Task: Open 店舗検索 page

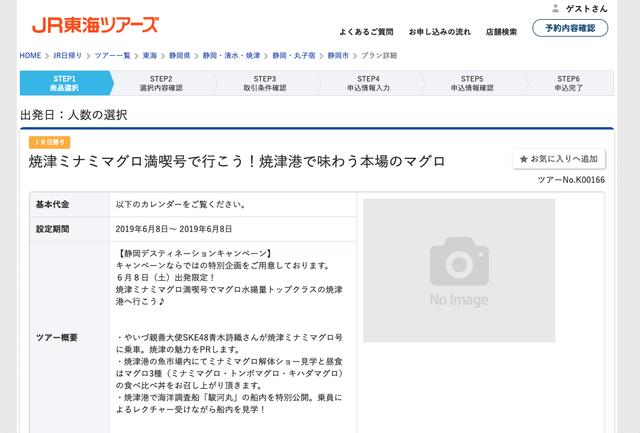Action: point(501,32)
